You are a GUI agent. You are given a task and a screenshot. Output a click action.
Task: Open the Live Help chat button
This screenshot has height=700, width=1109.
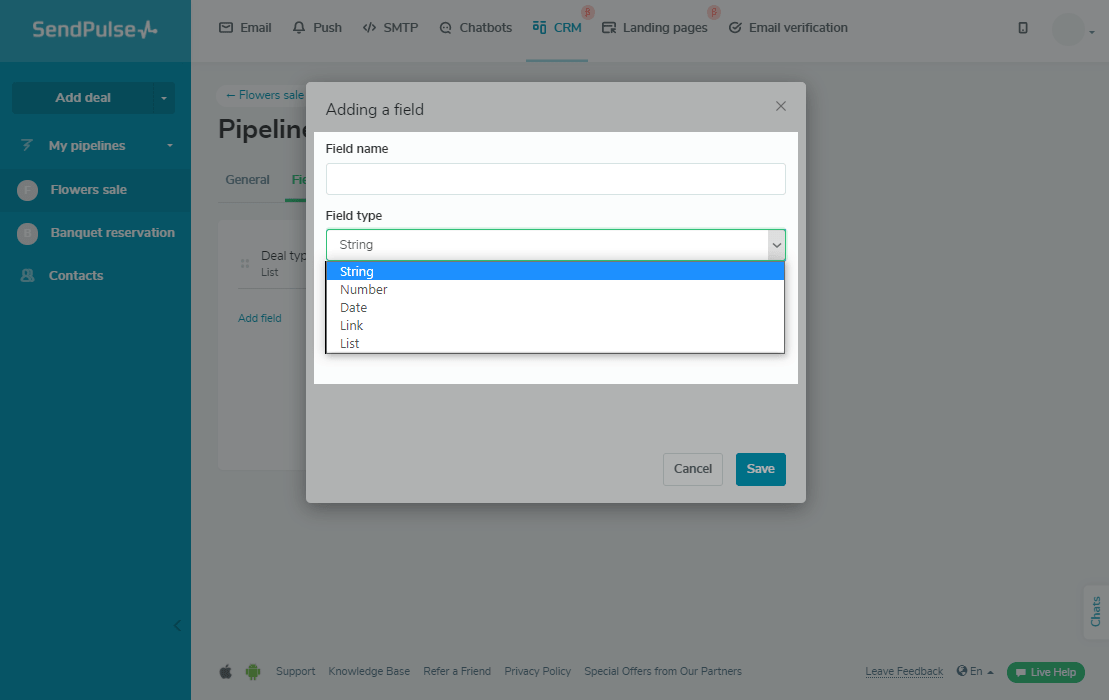(1046, 672)
